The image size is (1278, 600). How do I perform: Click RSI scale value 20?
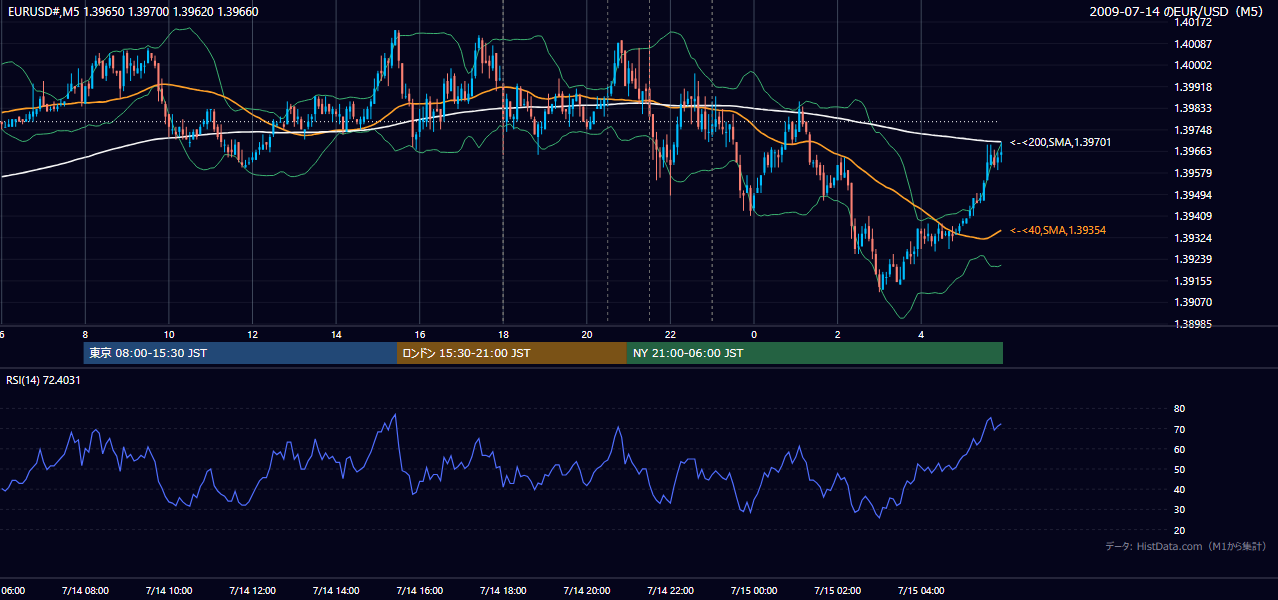click(1179, 530)
